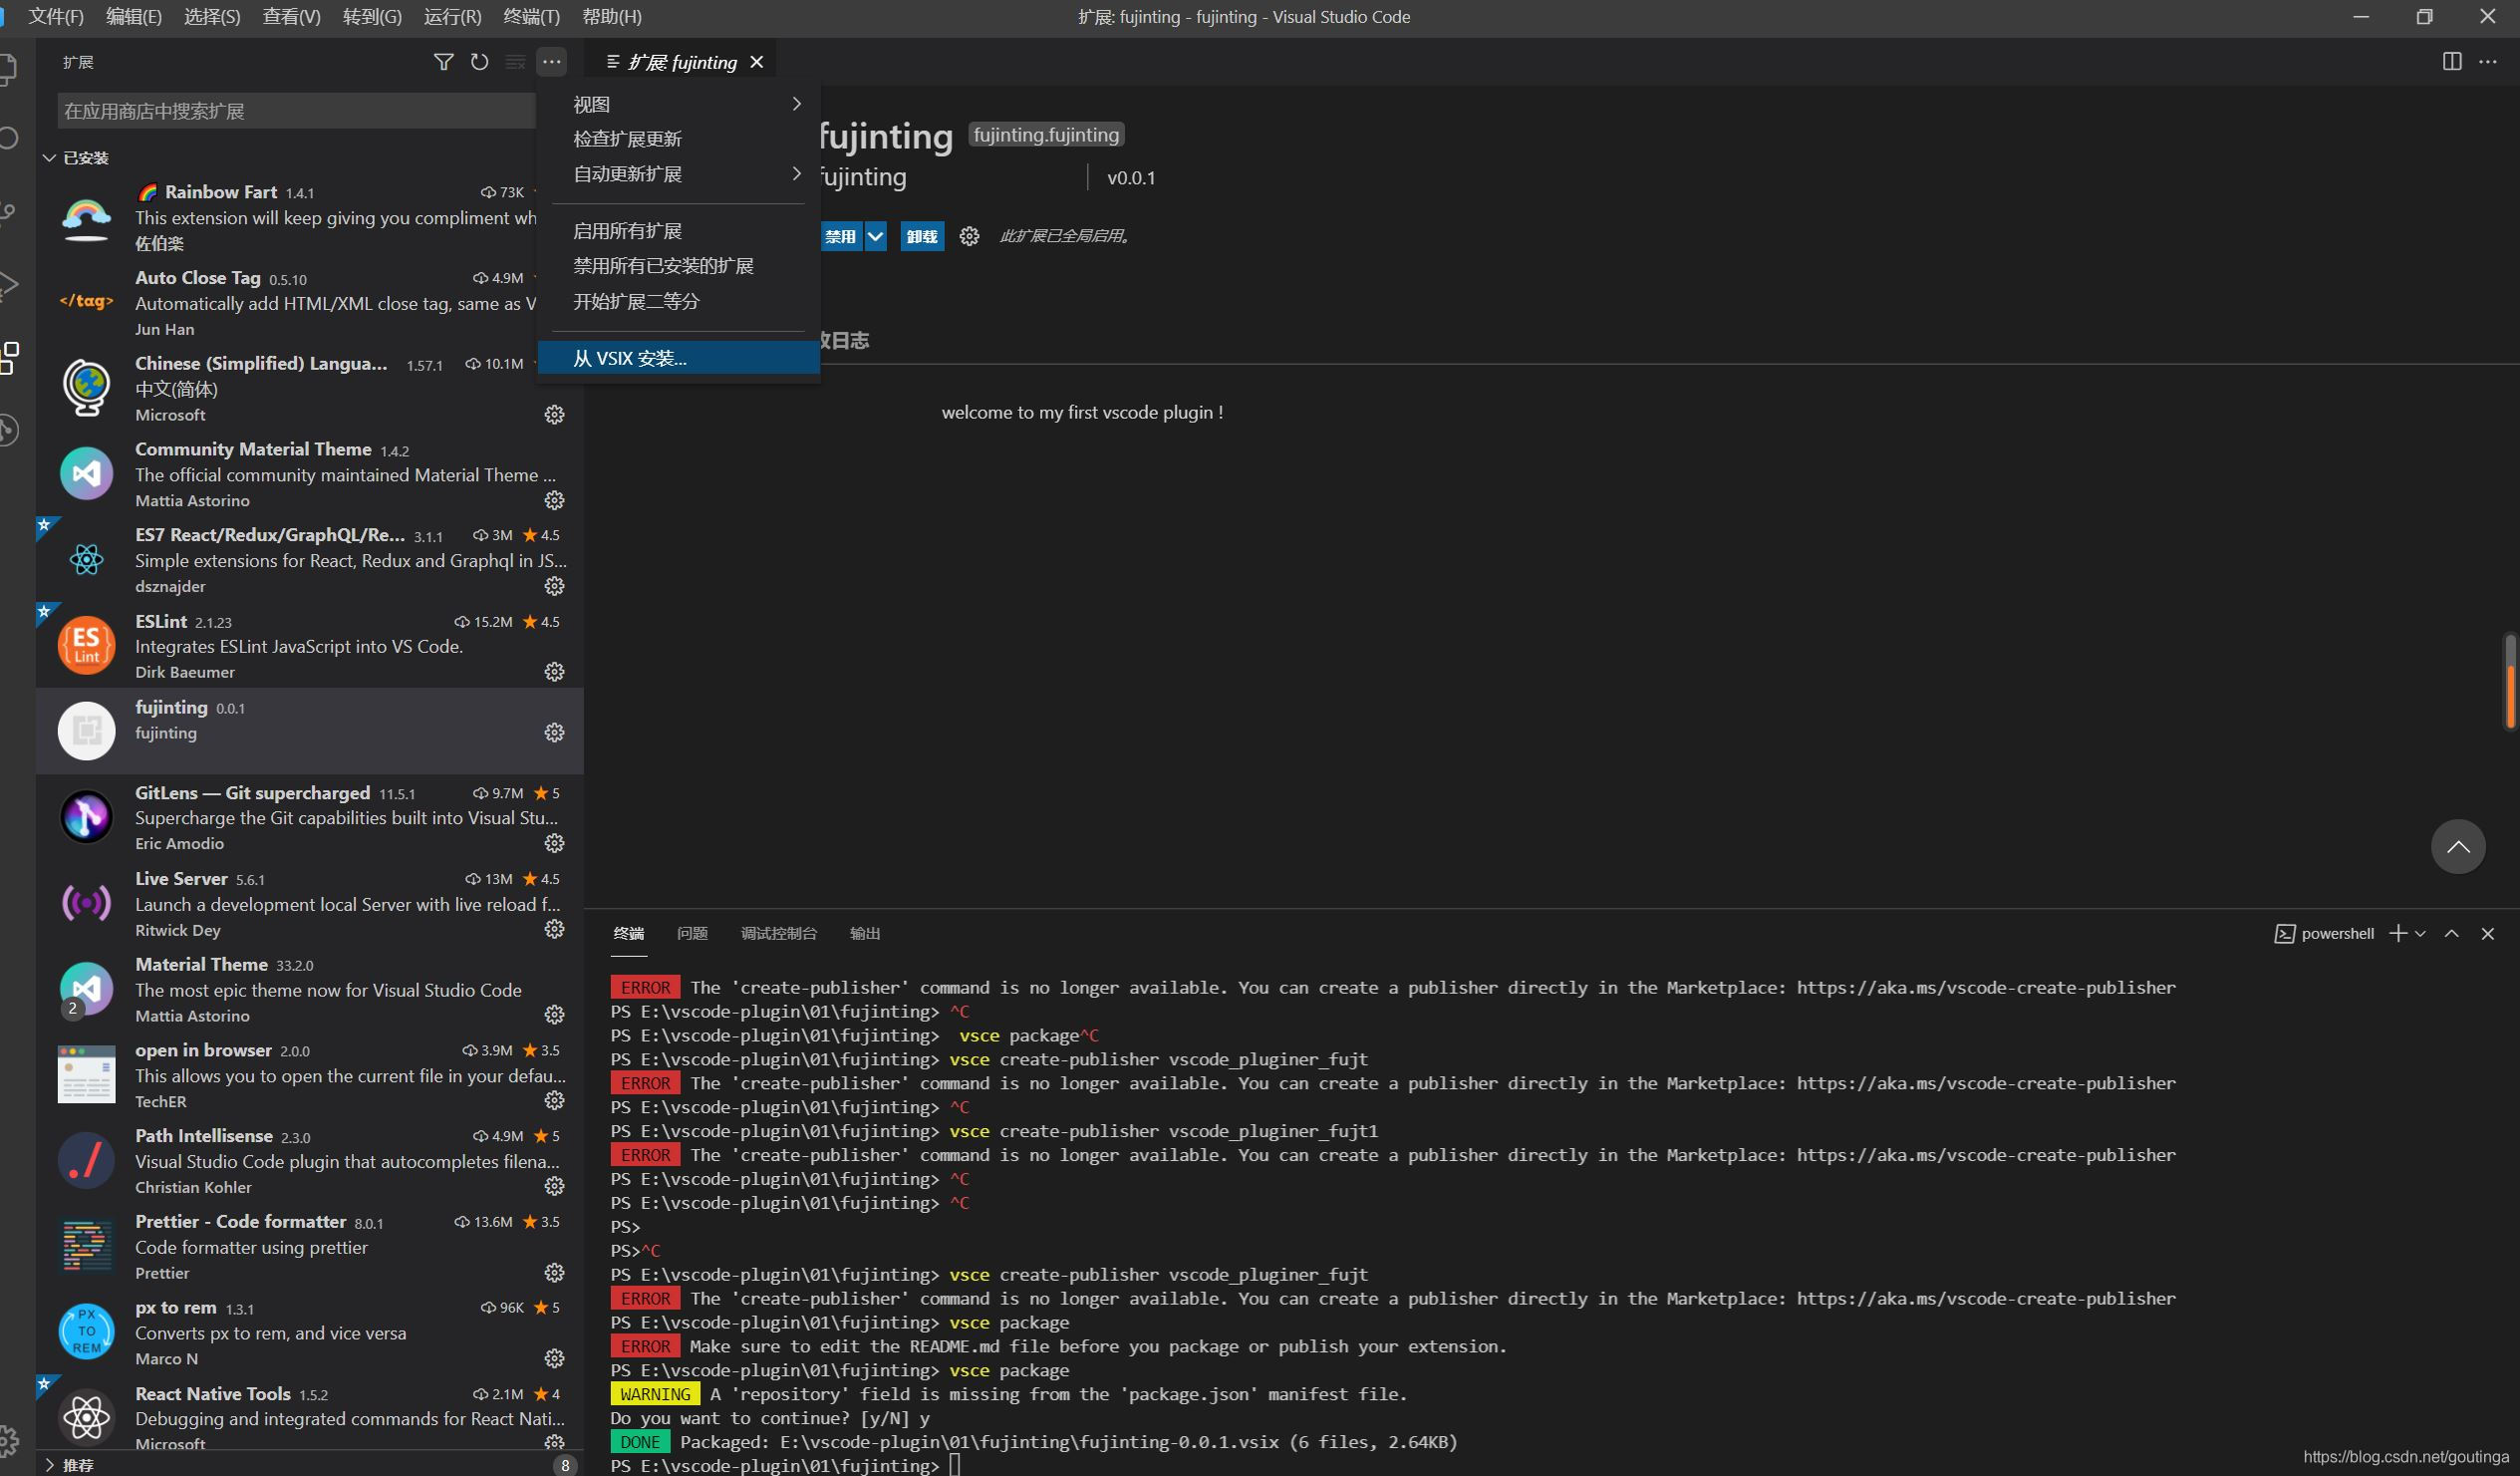Choose 检查扩展更新 menu entry

pos(679,139)
